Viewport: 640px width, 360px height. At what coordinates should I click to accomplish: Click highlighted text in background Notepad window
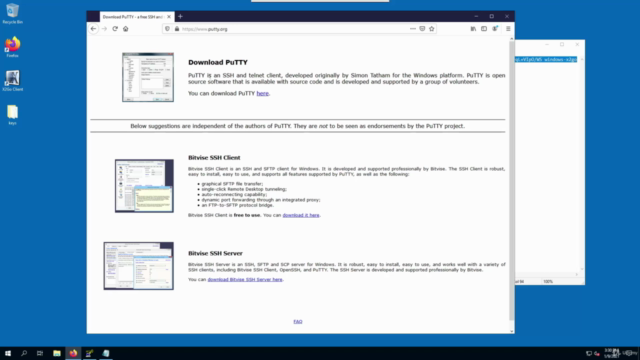click(x=546, y=60)
